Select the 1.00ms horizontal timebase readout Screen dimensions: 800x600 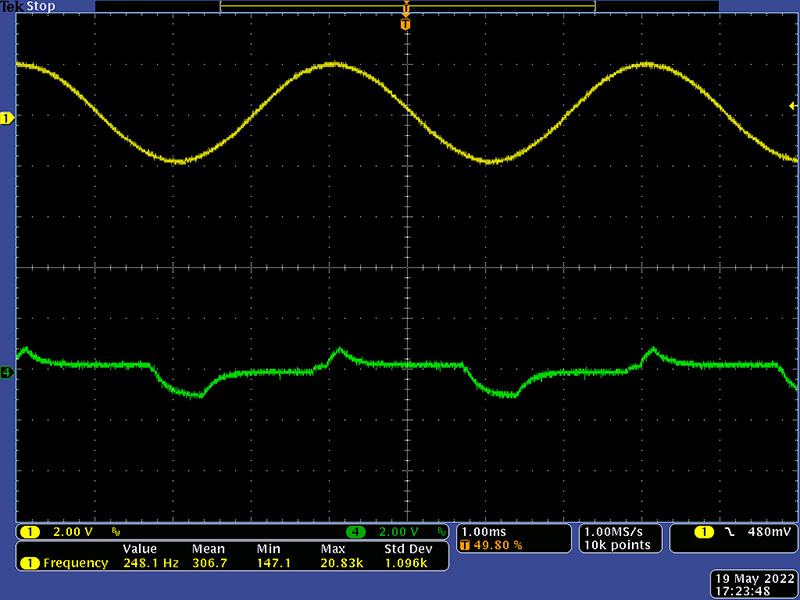point(485,531)
